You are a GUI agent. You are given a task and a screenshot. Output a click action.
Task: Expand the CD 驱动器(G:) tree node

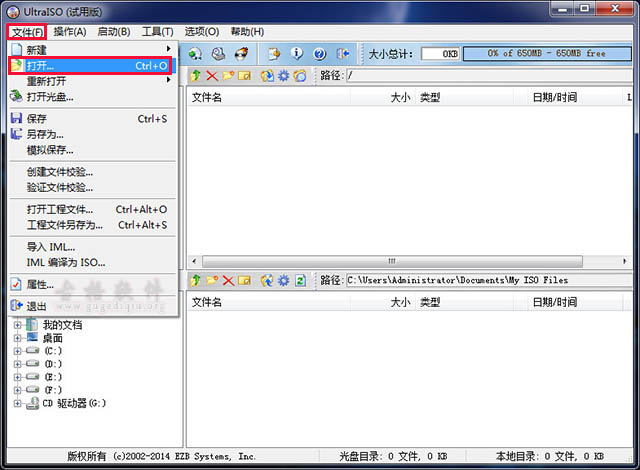coord(17,403)
